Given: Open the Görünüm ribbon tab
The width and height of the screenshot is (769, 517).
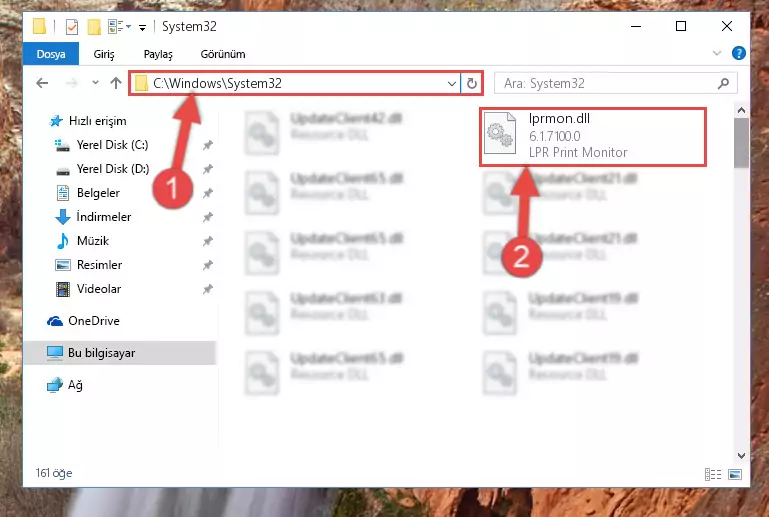Looking at the screenshot, I should click(x=223, y=54).
